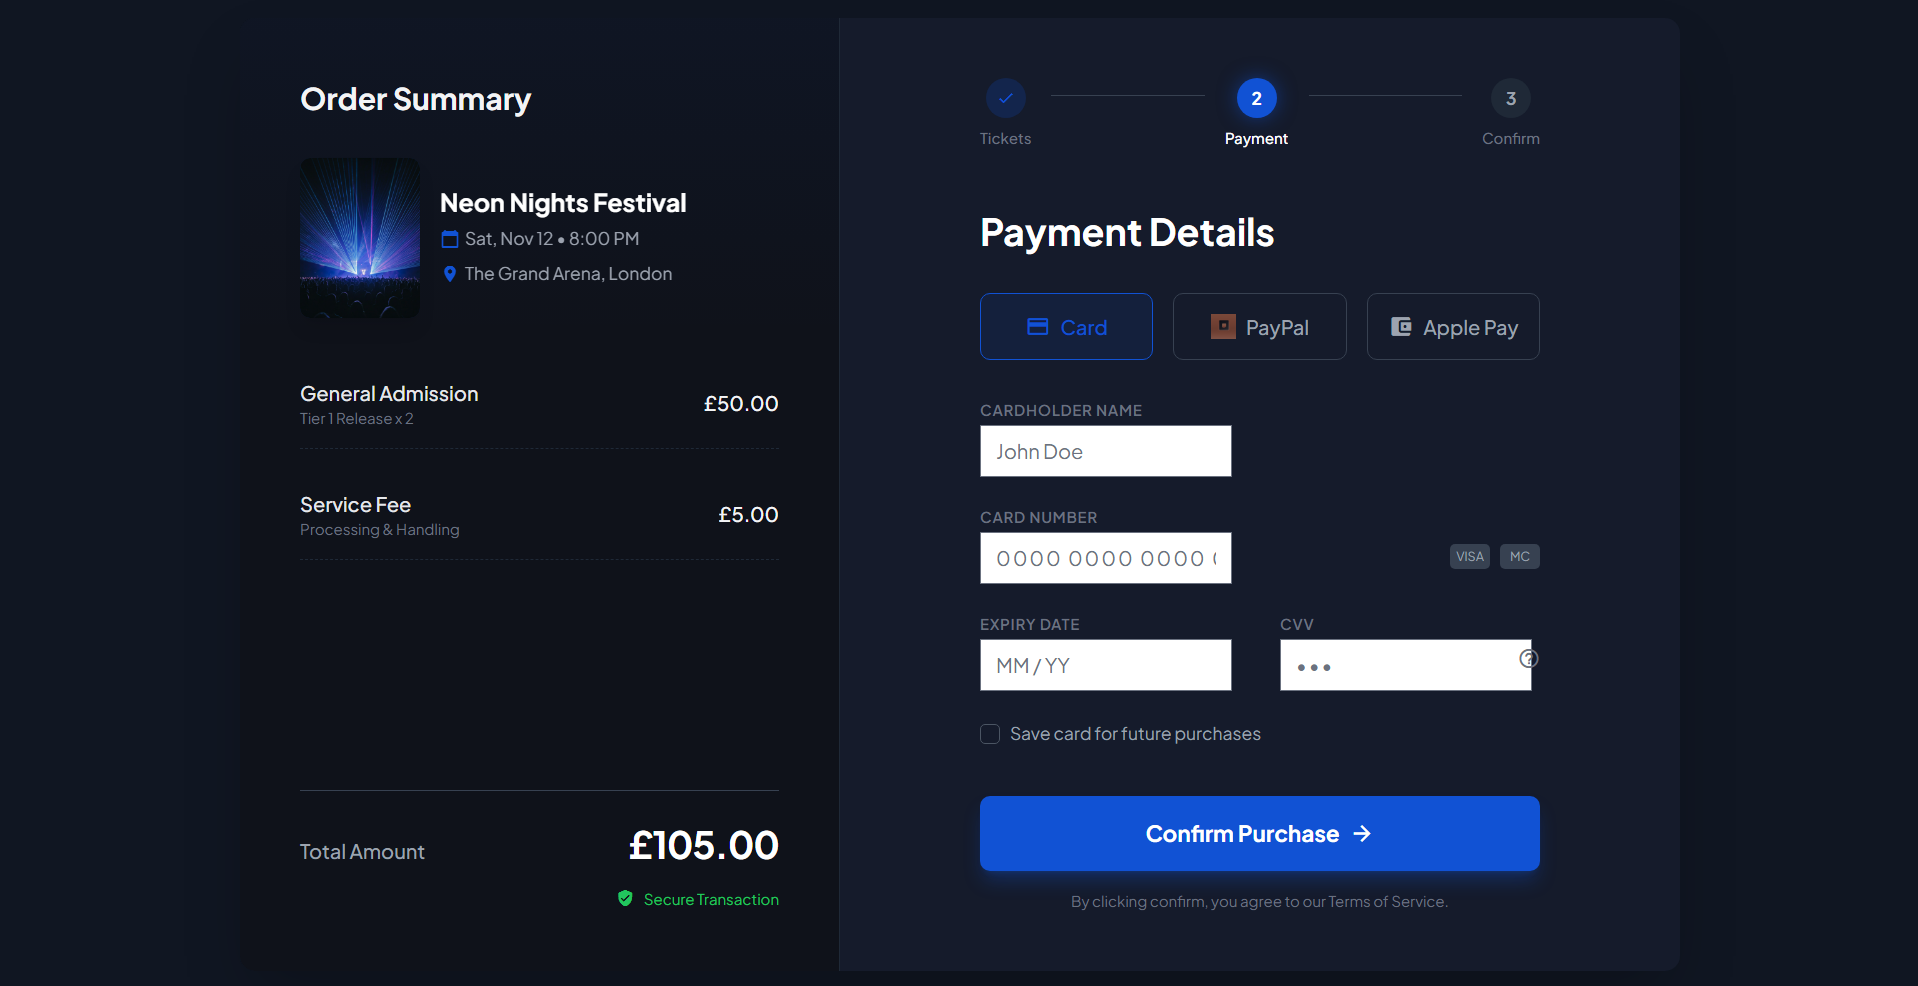Enable Save card for future purchases
Viewport: 1918px width, 986px height.
pyautogui.click(x=989, y=733)
